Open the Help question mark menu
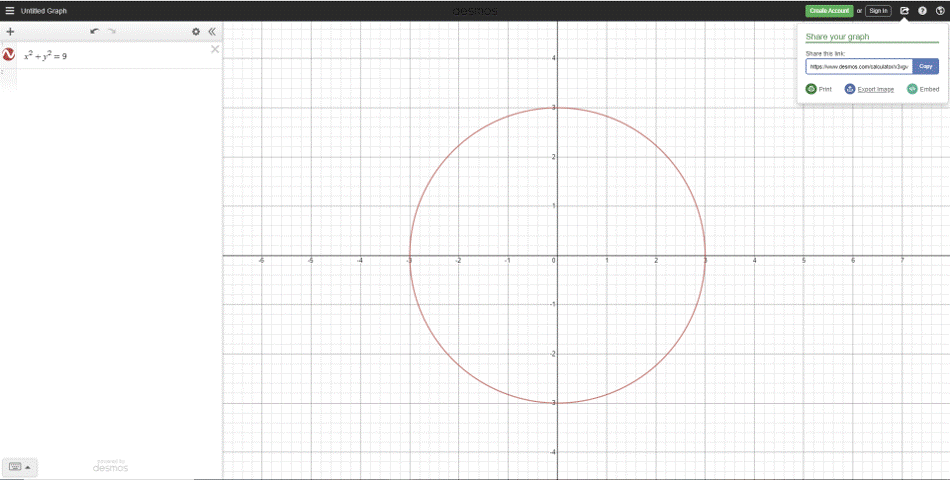The image size is (950, 480). [x=922, y=11]
